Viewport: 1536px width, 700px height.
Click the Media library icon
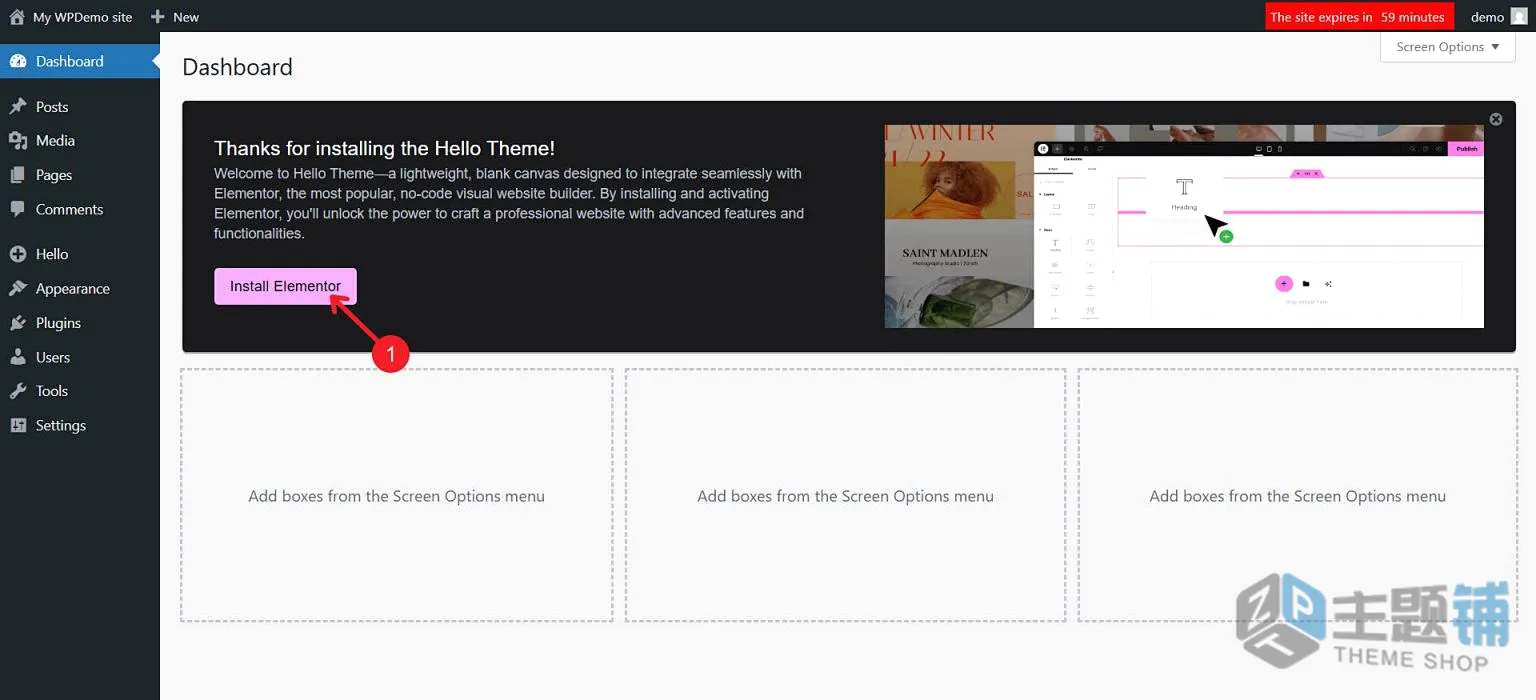click(18, 141)
